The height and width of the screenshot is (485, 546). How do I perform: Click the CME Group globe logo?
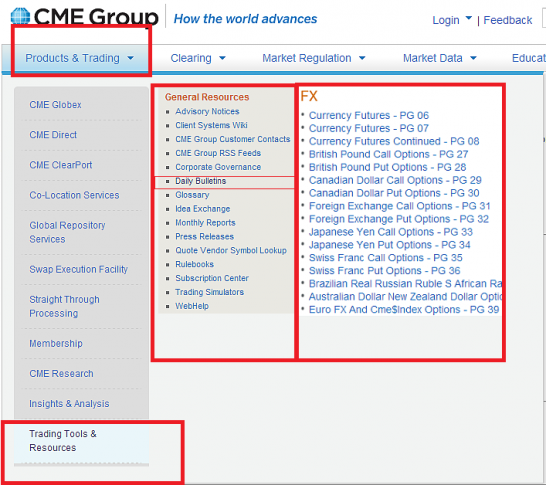coord(21,16)
